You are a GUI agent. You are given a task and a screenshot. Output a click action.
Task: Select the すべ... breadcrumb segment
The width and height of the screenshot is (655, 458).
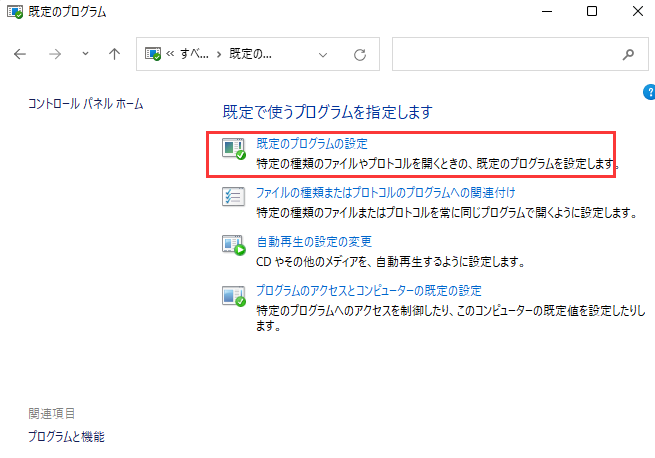tap(194, 54)
